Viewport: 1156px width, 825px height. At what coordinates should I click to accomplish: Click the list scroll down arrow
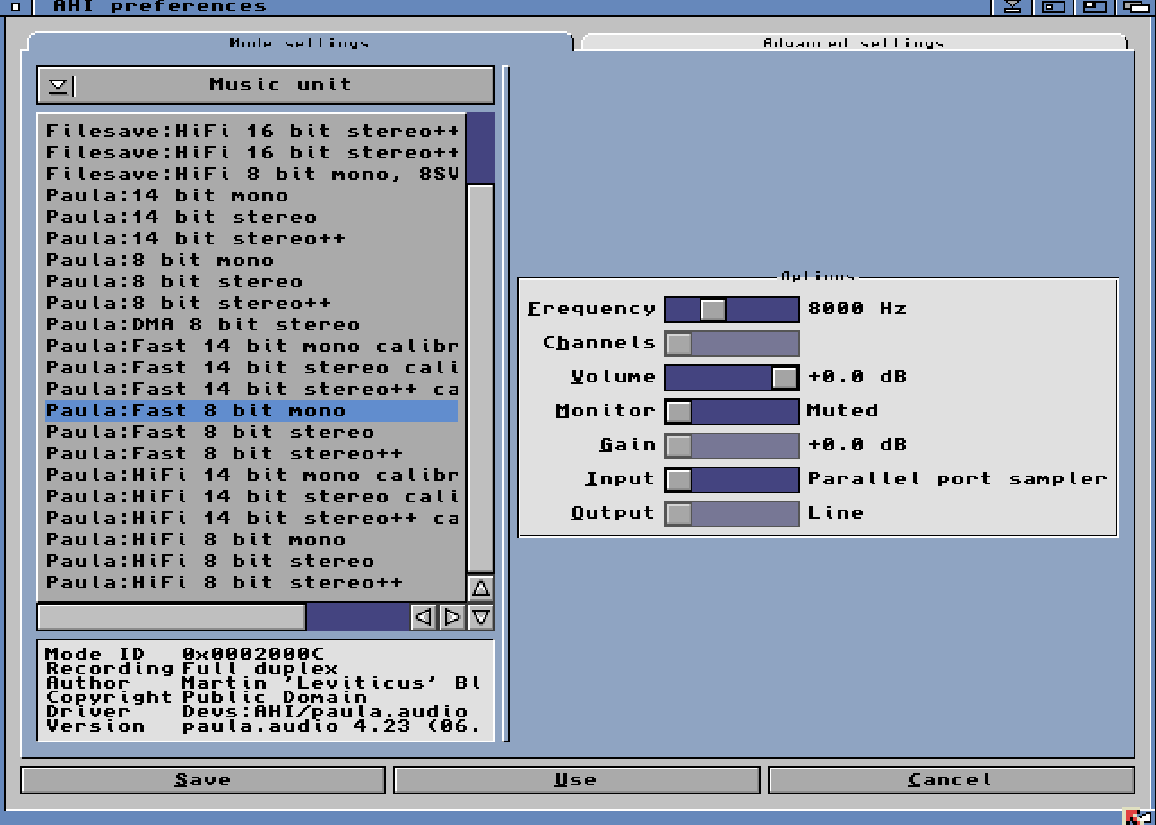[x=481, y=617]
